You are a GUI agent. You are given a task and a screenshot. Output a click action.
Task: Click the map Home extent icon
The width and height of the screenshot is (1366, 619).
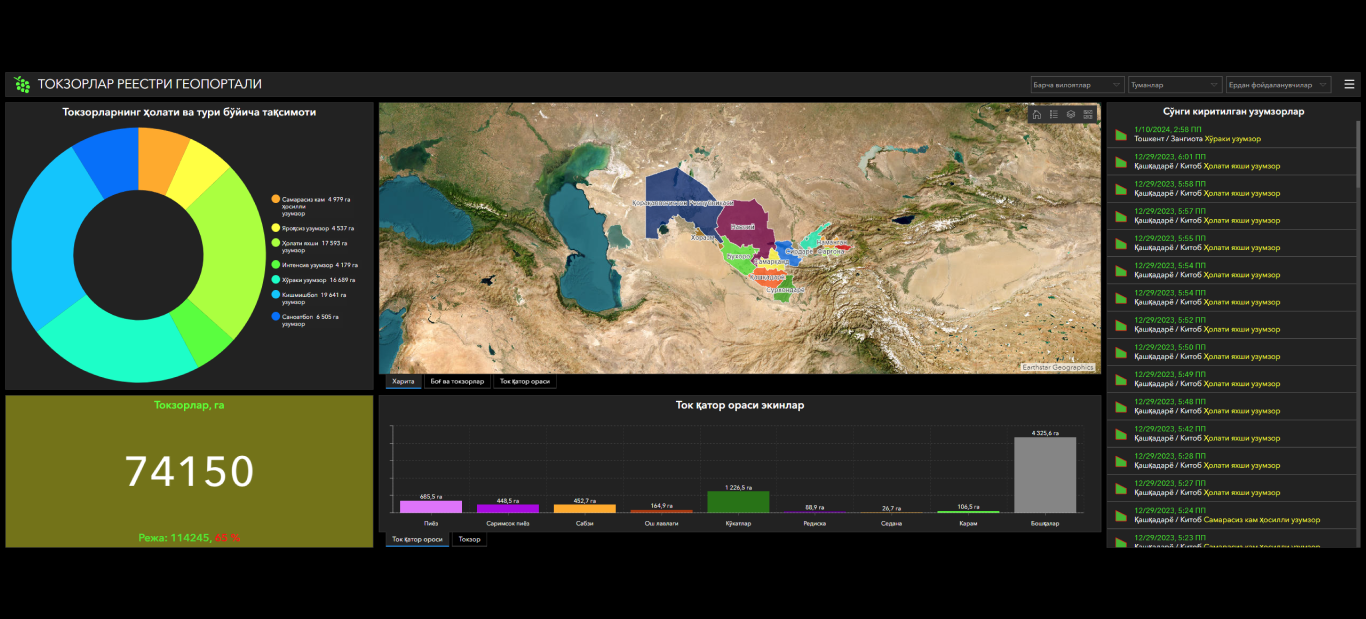[x=1037, y=115]
